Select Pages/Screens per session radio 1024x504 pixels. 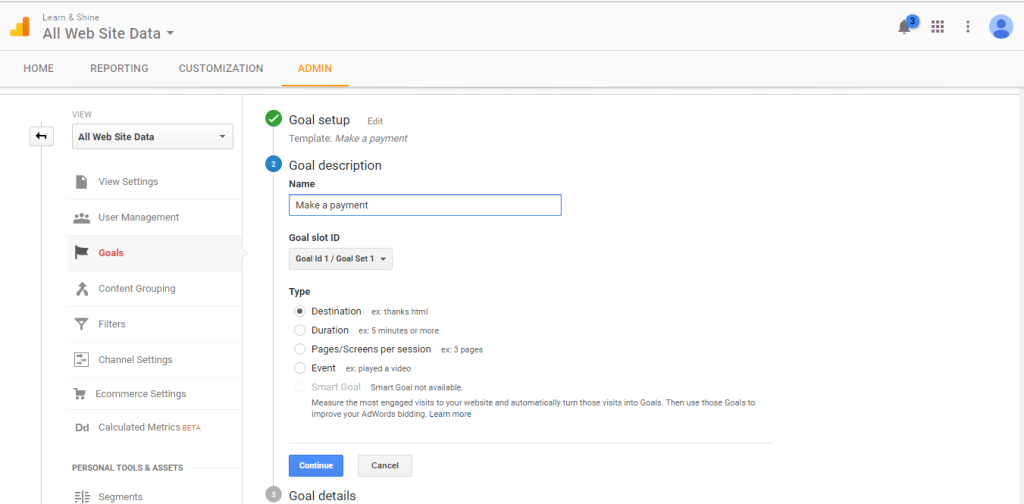[x=300, y=349]
